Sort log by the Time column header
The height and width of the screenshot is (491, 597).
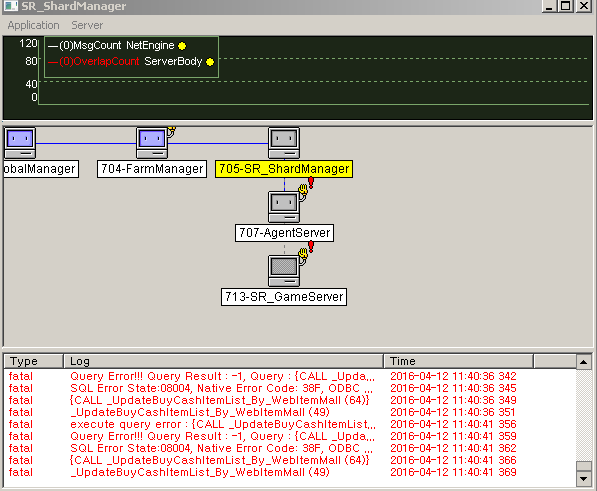[x=458, y=361]
